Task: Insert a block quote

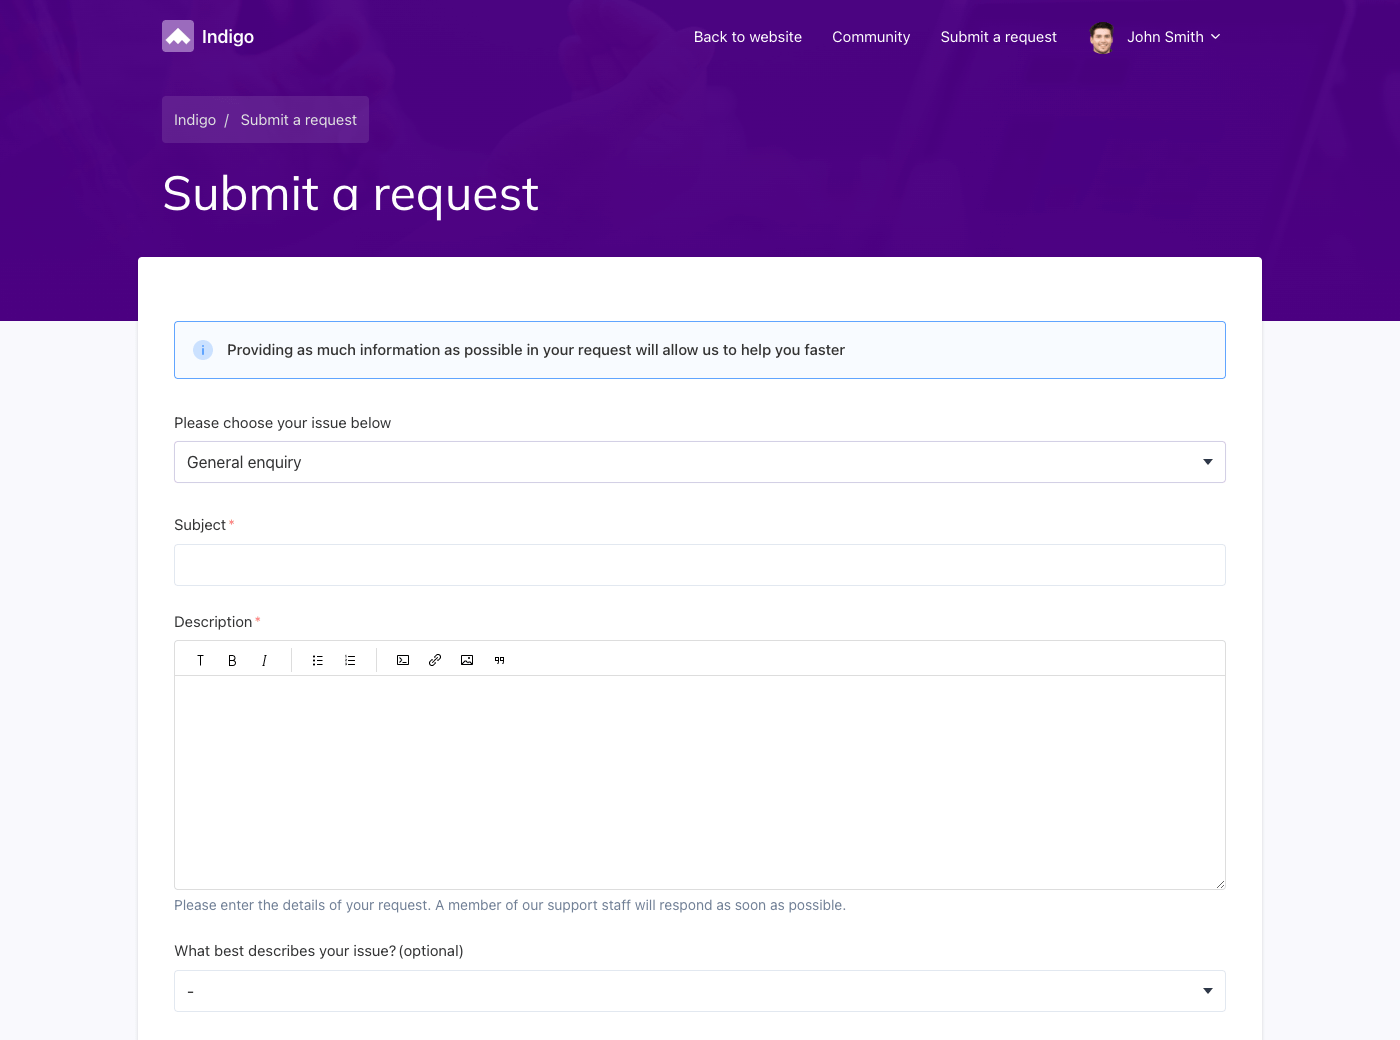Action: 499,660
